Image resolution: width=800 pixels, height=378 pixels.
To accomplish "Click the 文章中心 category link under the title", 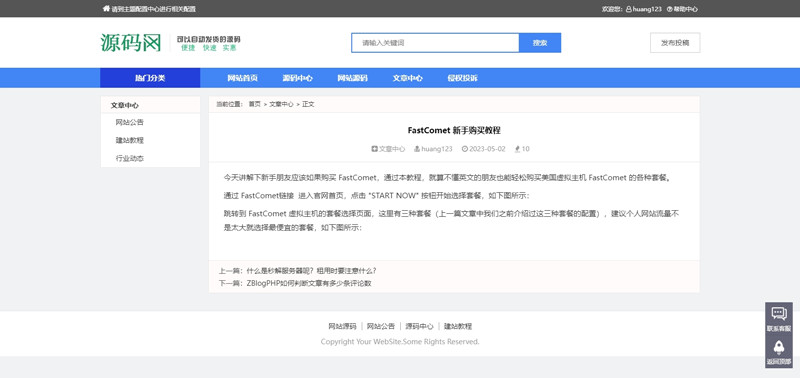I will [392, 149].
